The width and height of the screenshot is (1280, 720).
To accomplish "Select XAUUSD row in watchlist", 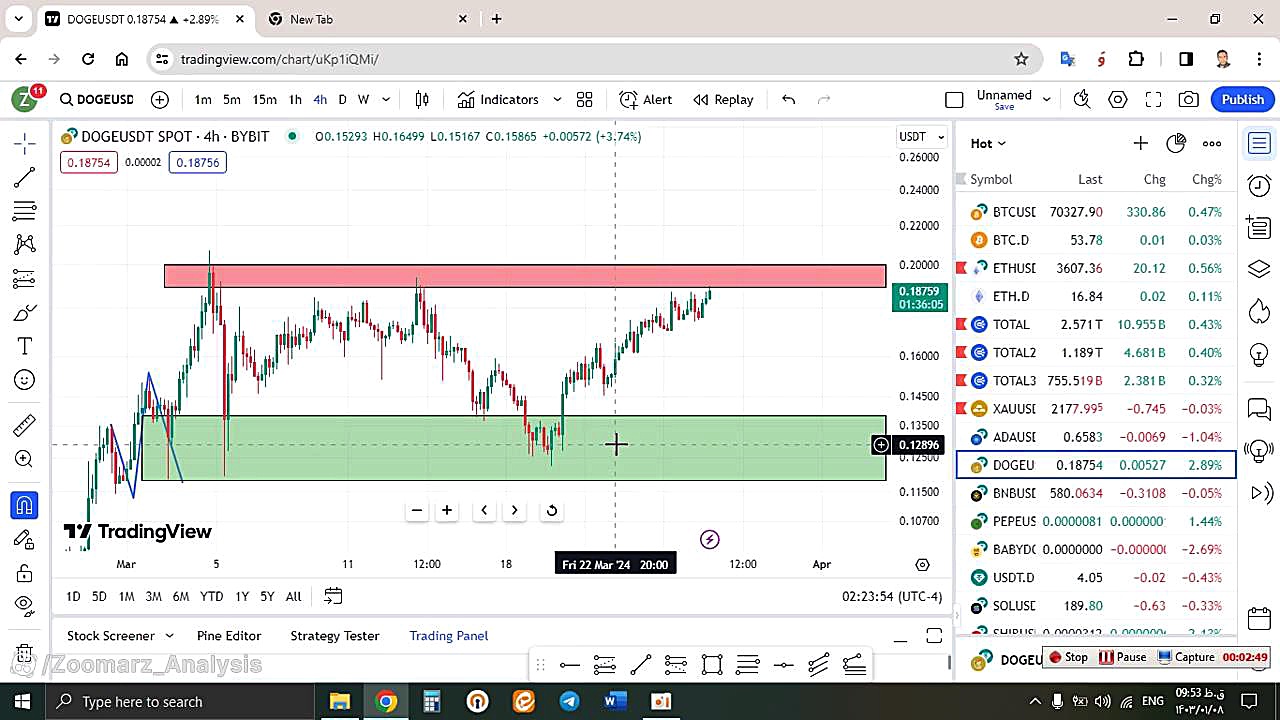I will (x=1096, y=408).
